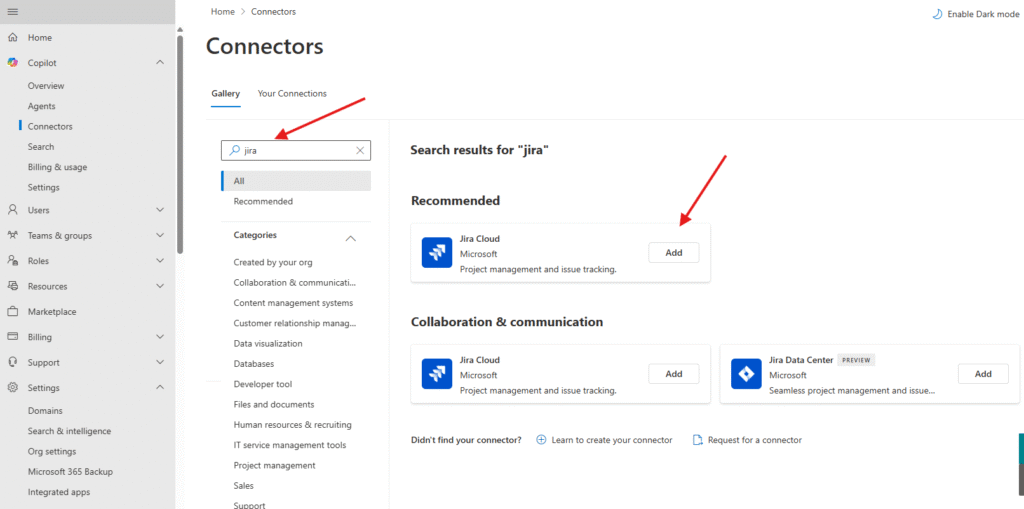Click the connector search input field

[298, 150]
